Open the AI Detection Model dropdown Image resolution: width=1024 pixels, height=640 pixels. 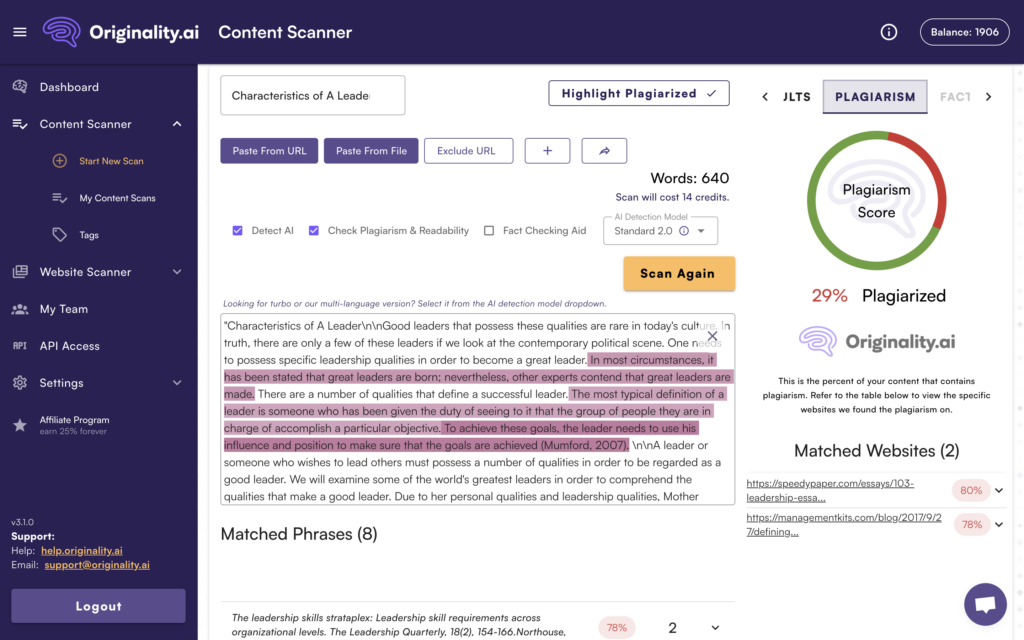coord(659,230)
